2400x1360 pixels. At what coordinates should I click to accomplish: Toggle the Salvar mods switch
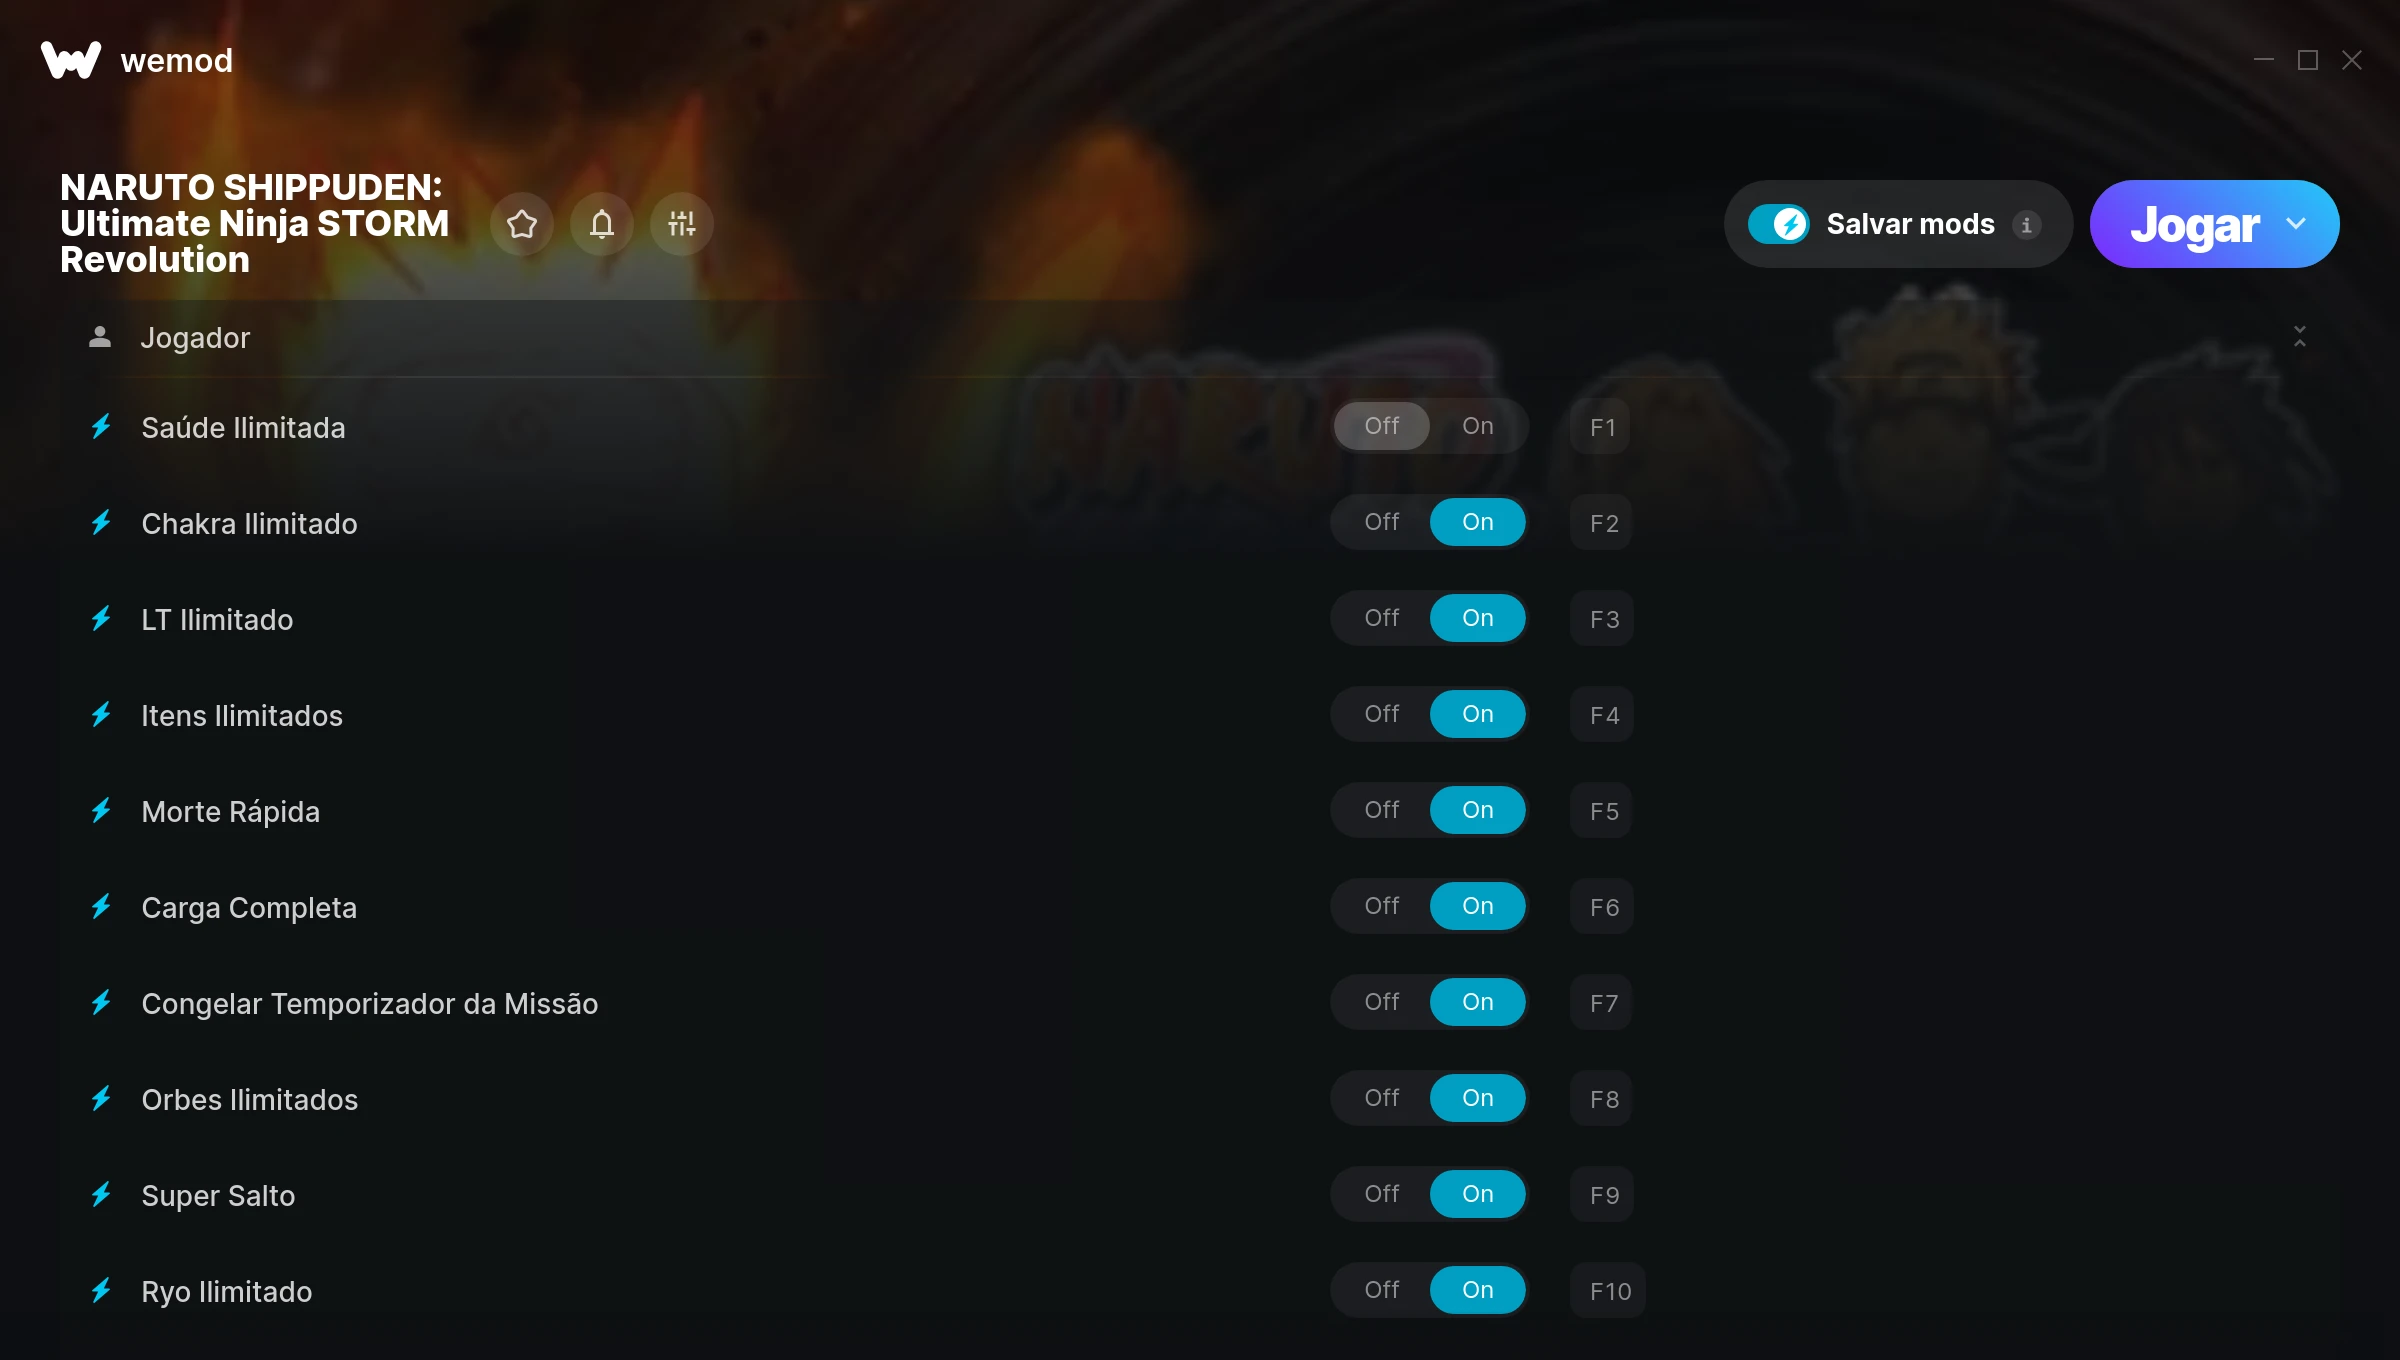[1779, 224]
